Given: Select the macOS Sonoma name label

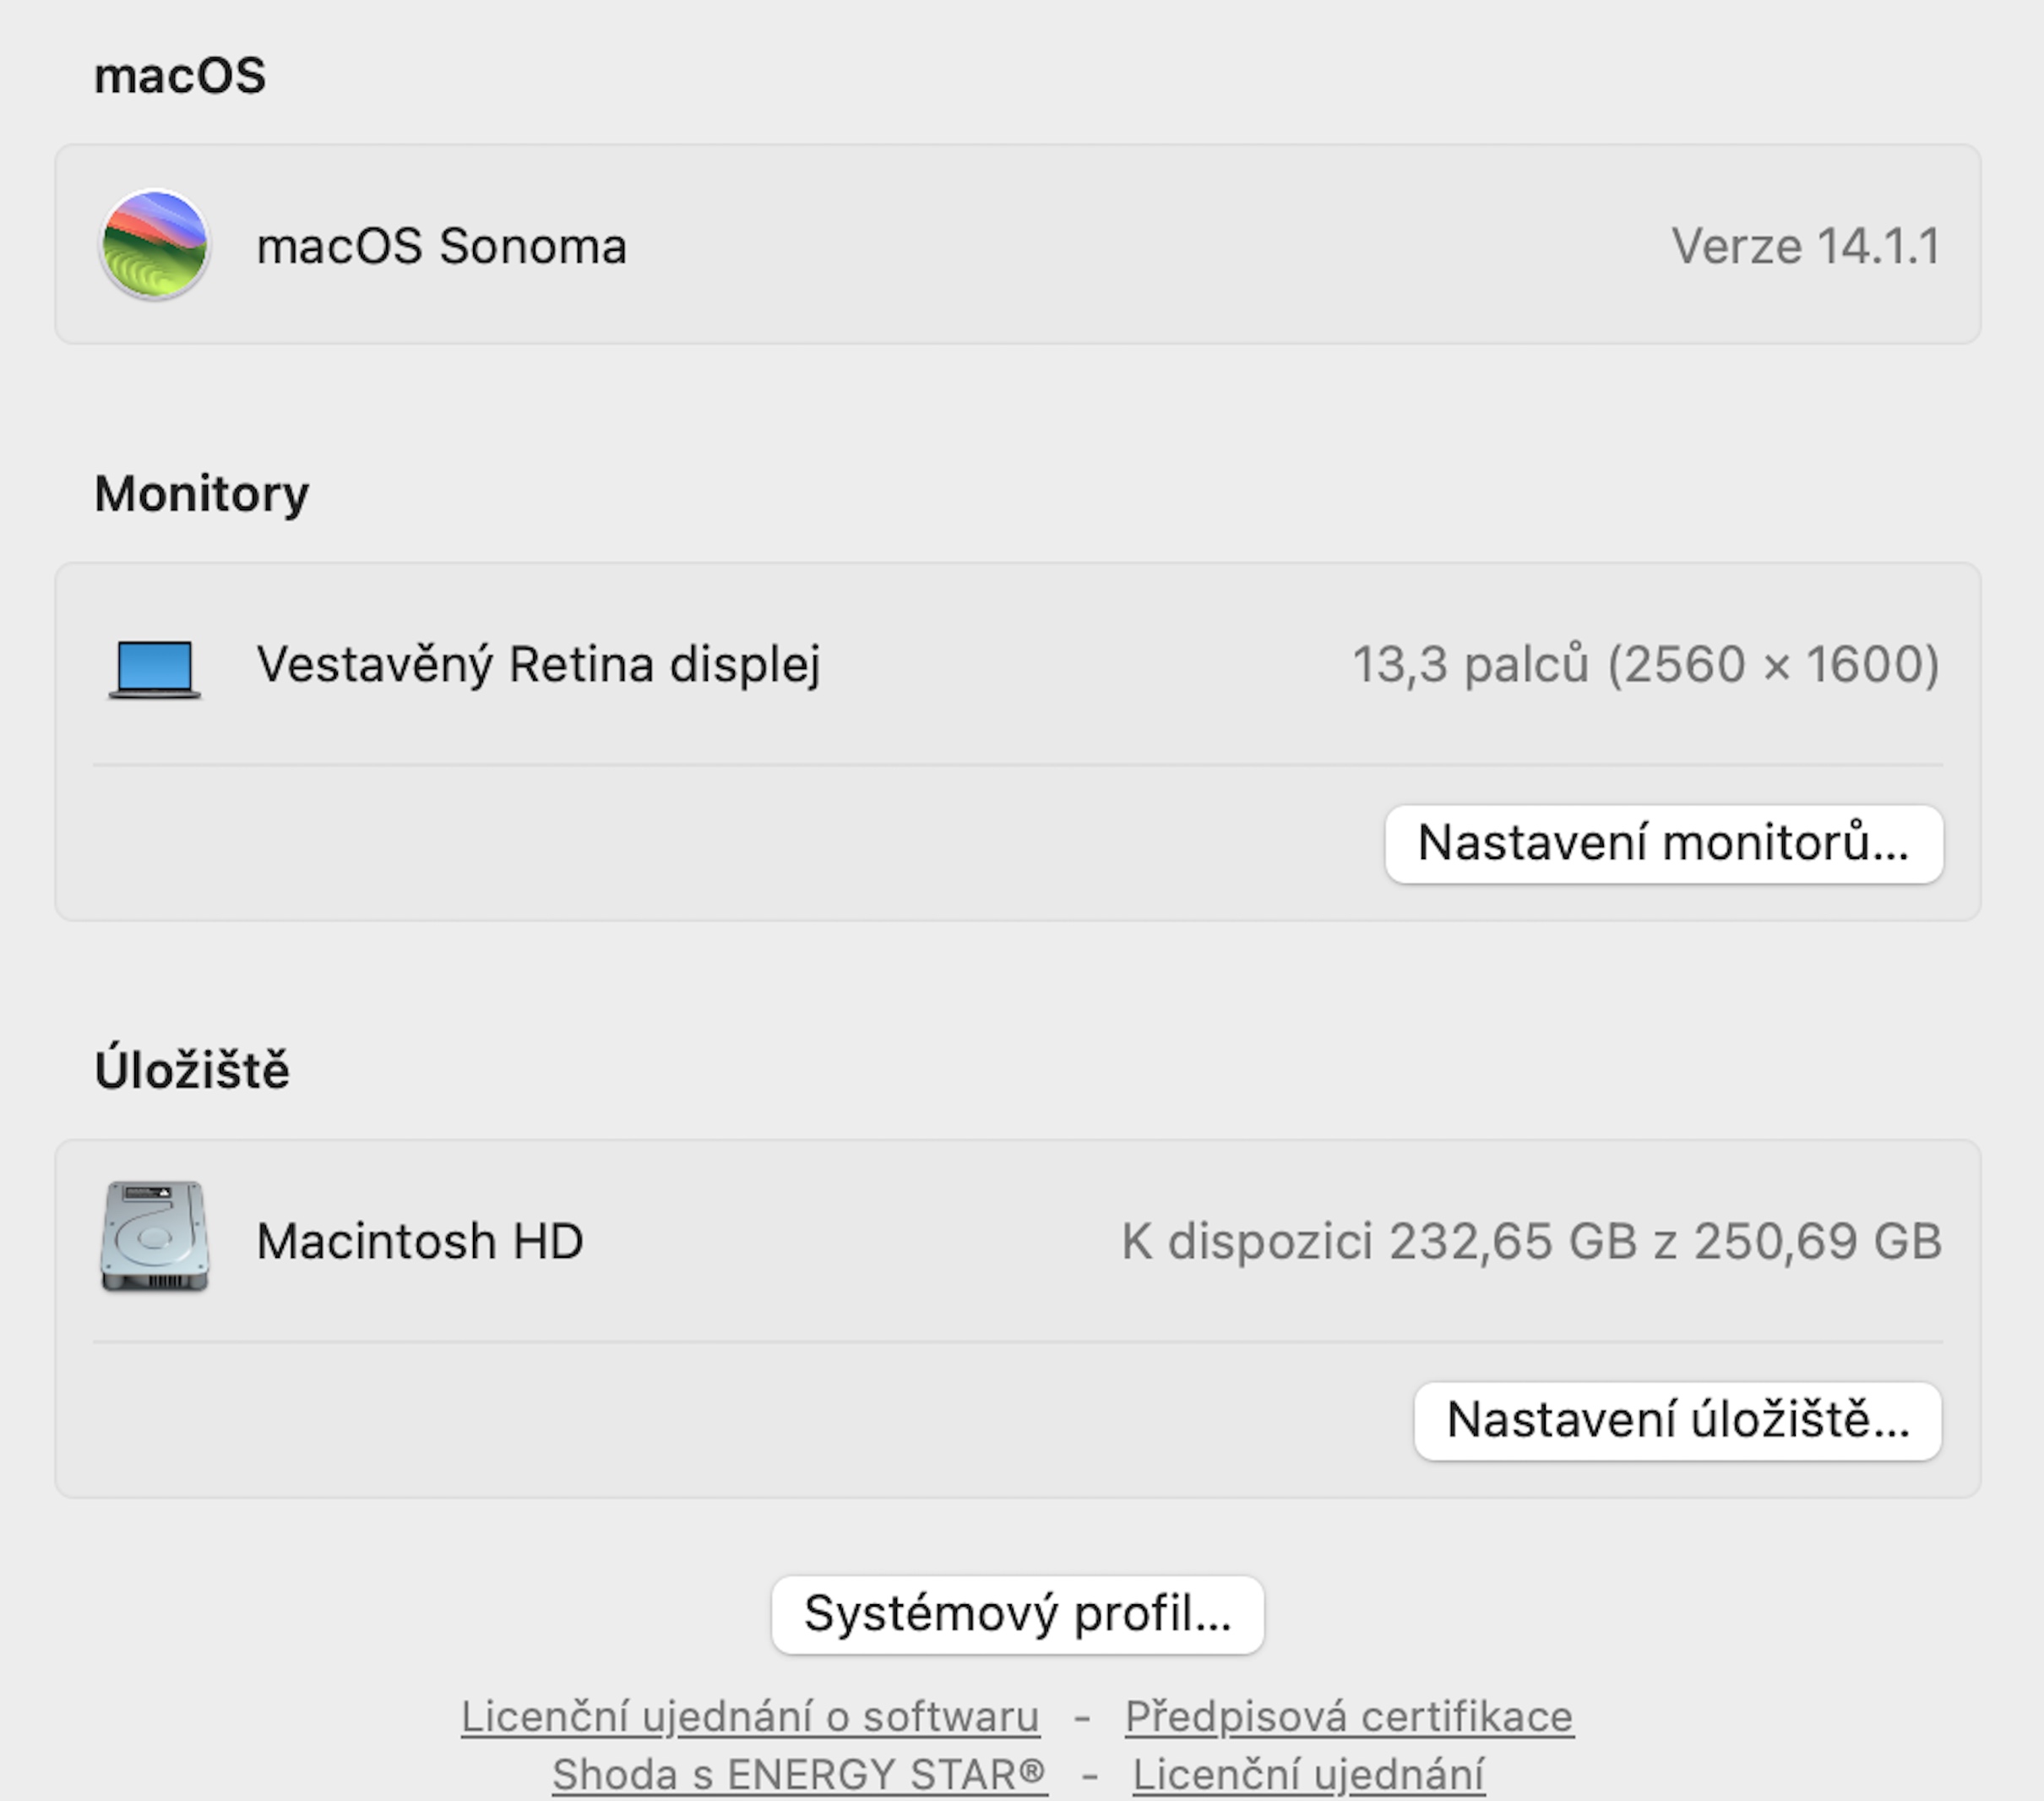Looking at the screenshot, I should 441,246.
